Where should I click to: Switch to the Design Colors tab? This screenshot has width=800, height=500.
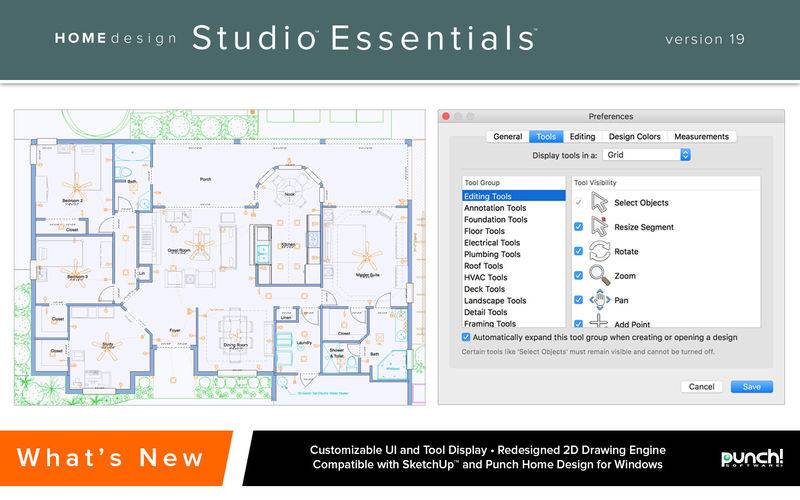(x=634, y=136)
